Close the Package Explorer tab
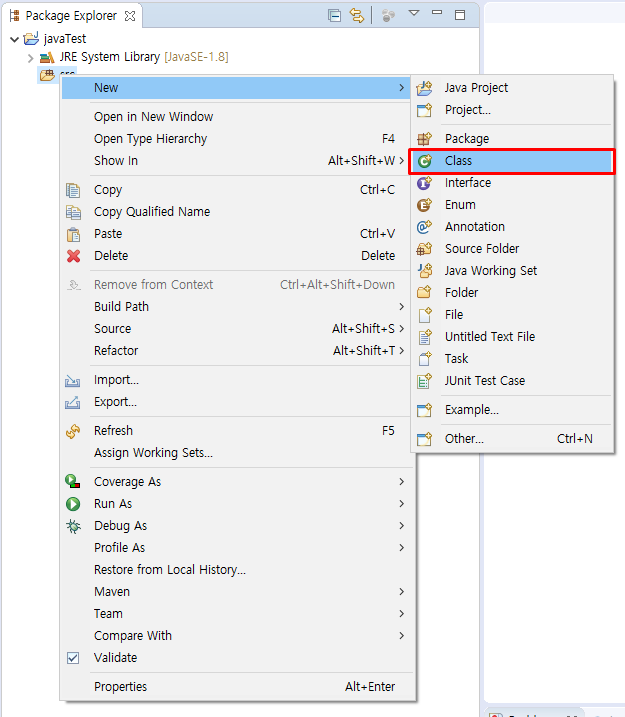625x717 pixels. 130,16
